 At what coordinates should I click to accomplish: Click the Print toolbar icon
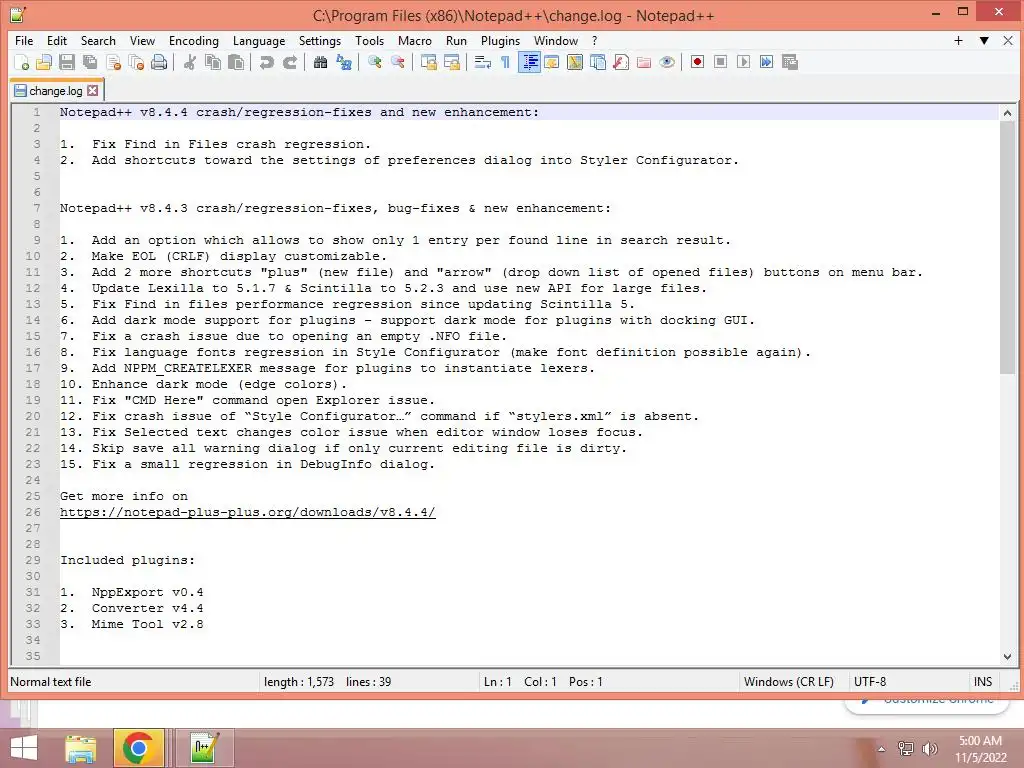click(x=159, y=62)
